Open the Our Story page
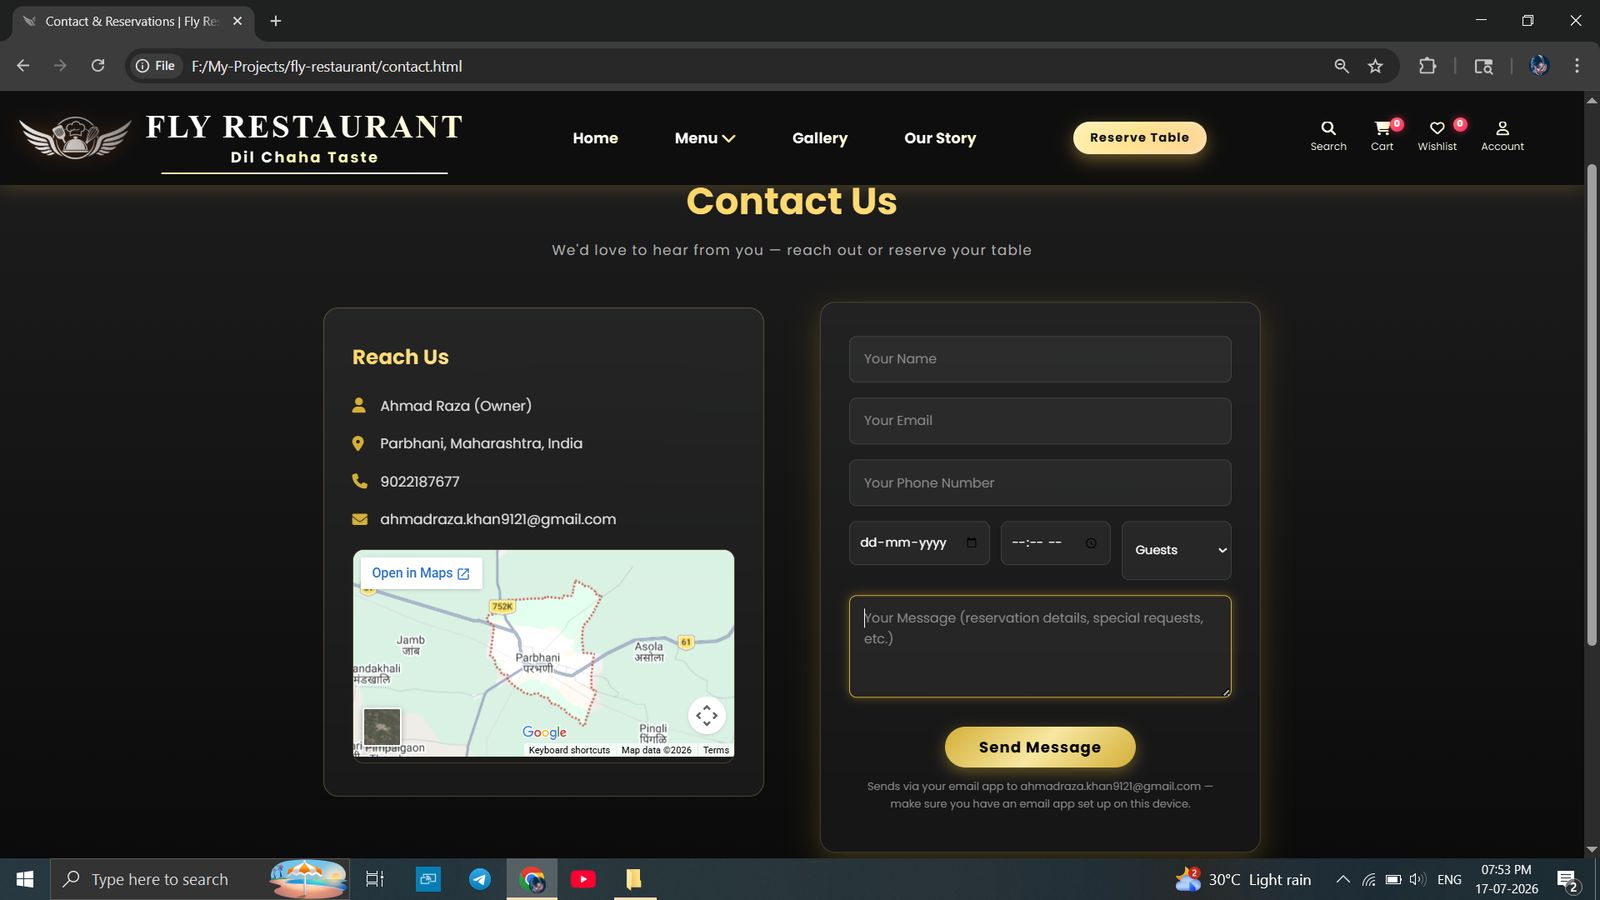 coord(940,138)
